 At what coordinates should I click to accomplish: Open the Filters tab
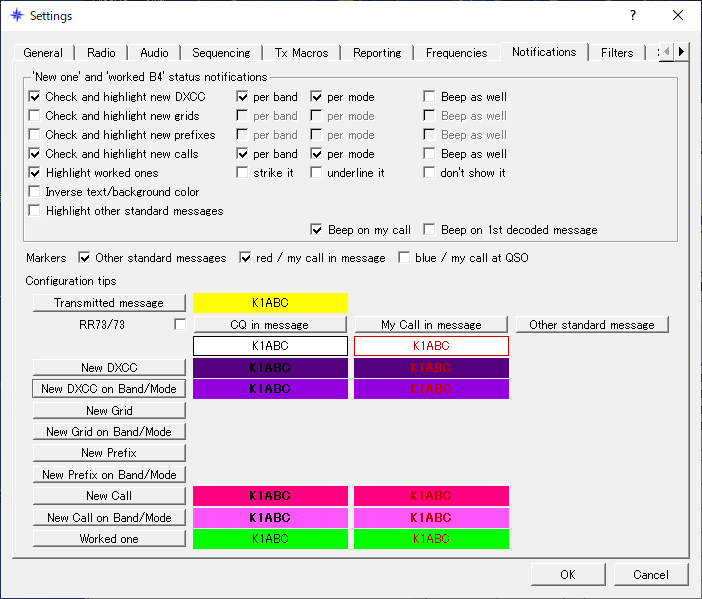tap(617, 53)
